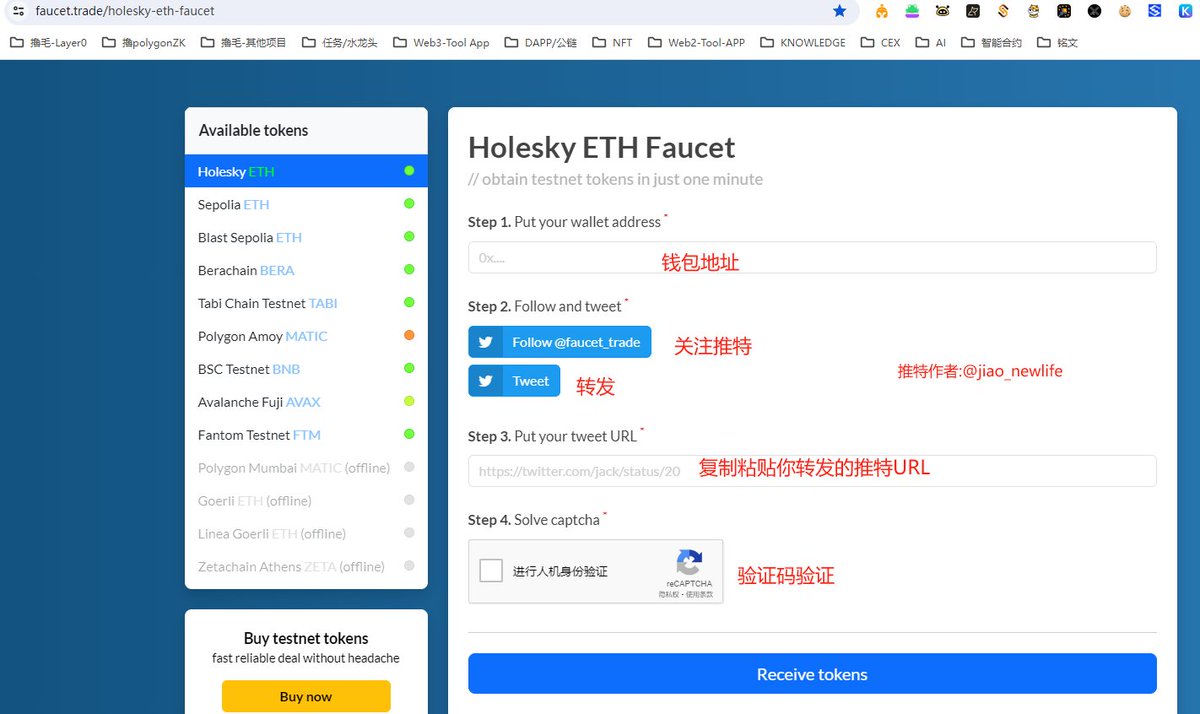Click offline Polygon Mumbai MATIC entry
This screenshot has height=714, width=1200.
(x=306, y=468)
